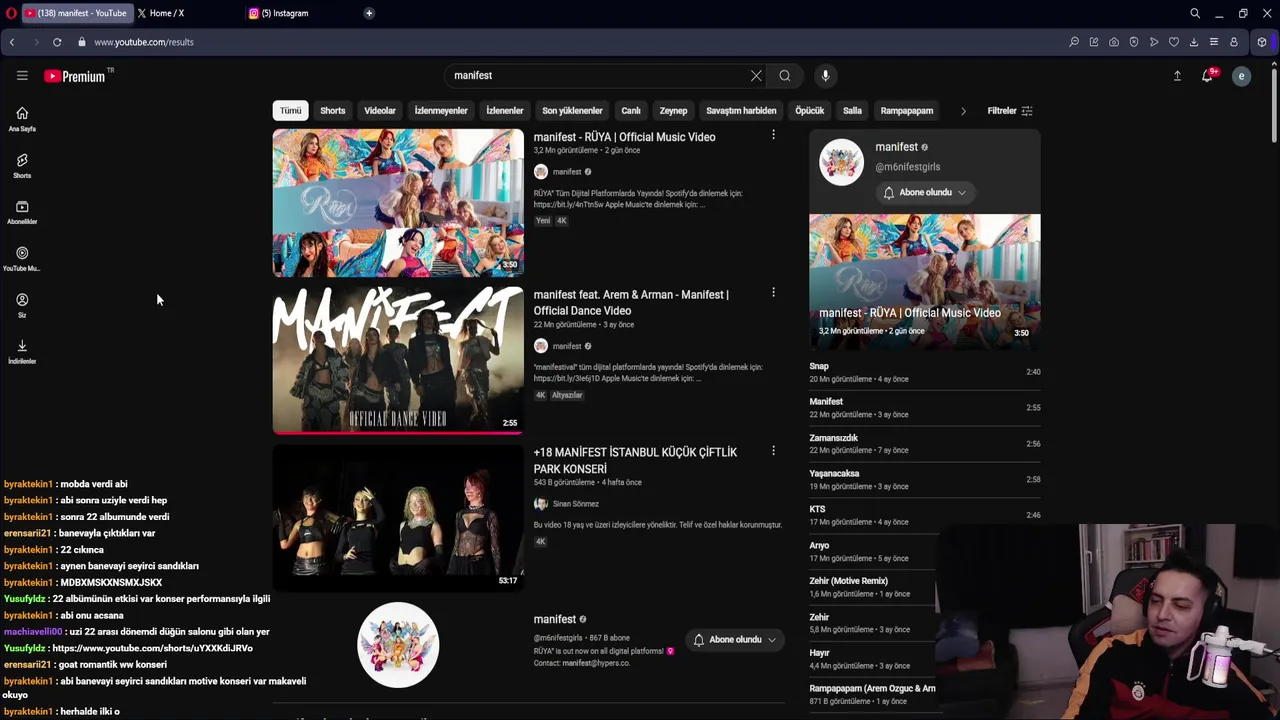Viewport: 1280px width, 720px height.
Task: Select the Son yüklenenler filter chip
Action: click(572, 111)
